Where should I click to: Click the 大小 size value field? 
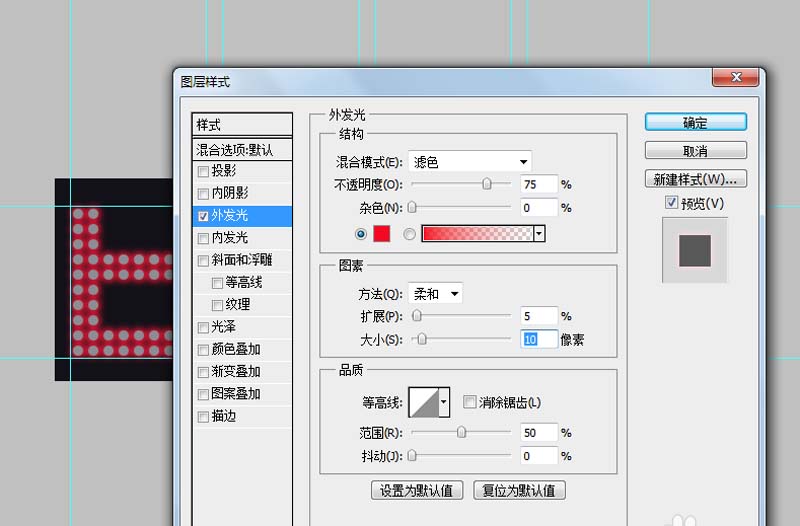click(539, 339)
